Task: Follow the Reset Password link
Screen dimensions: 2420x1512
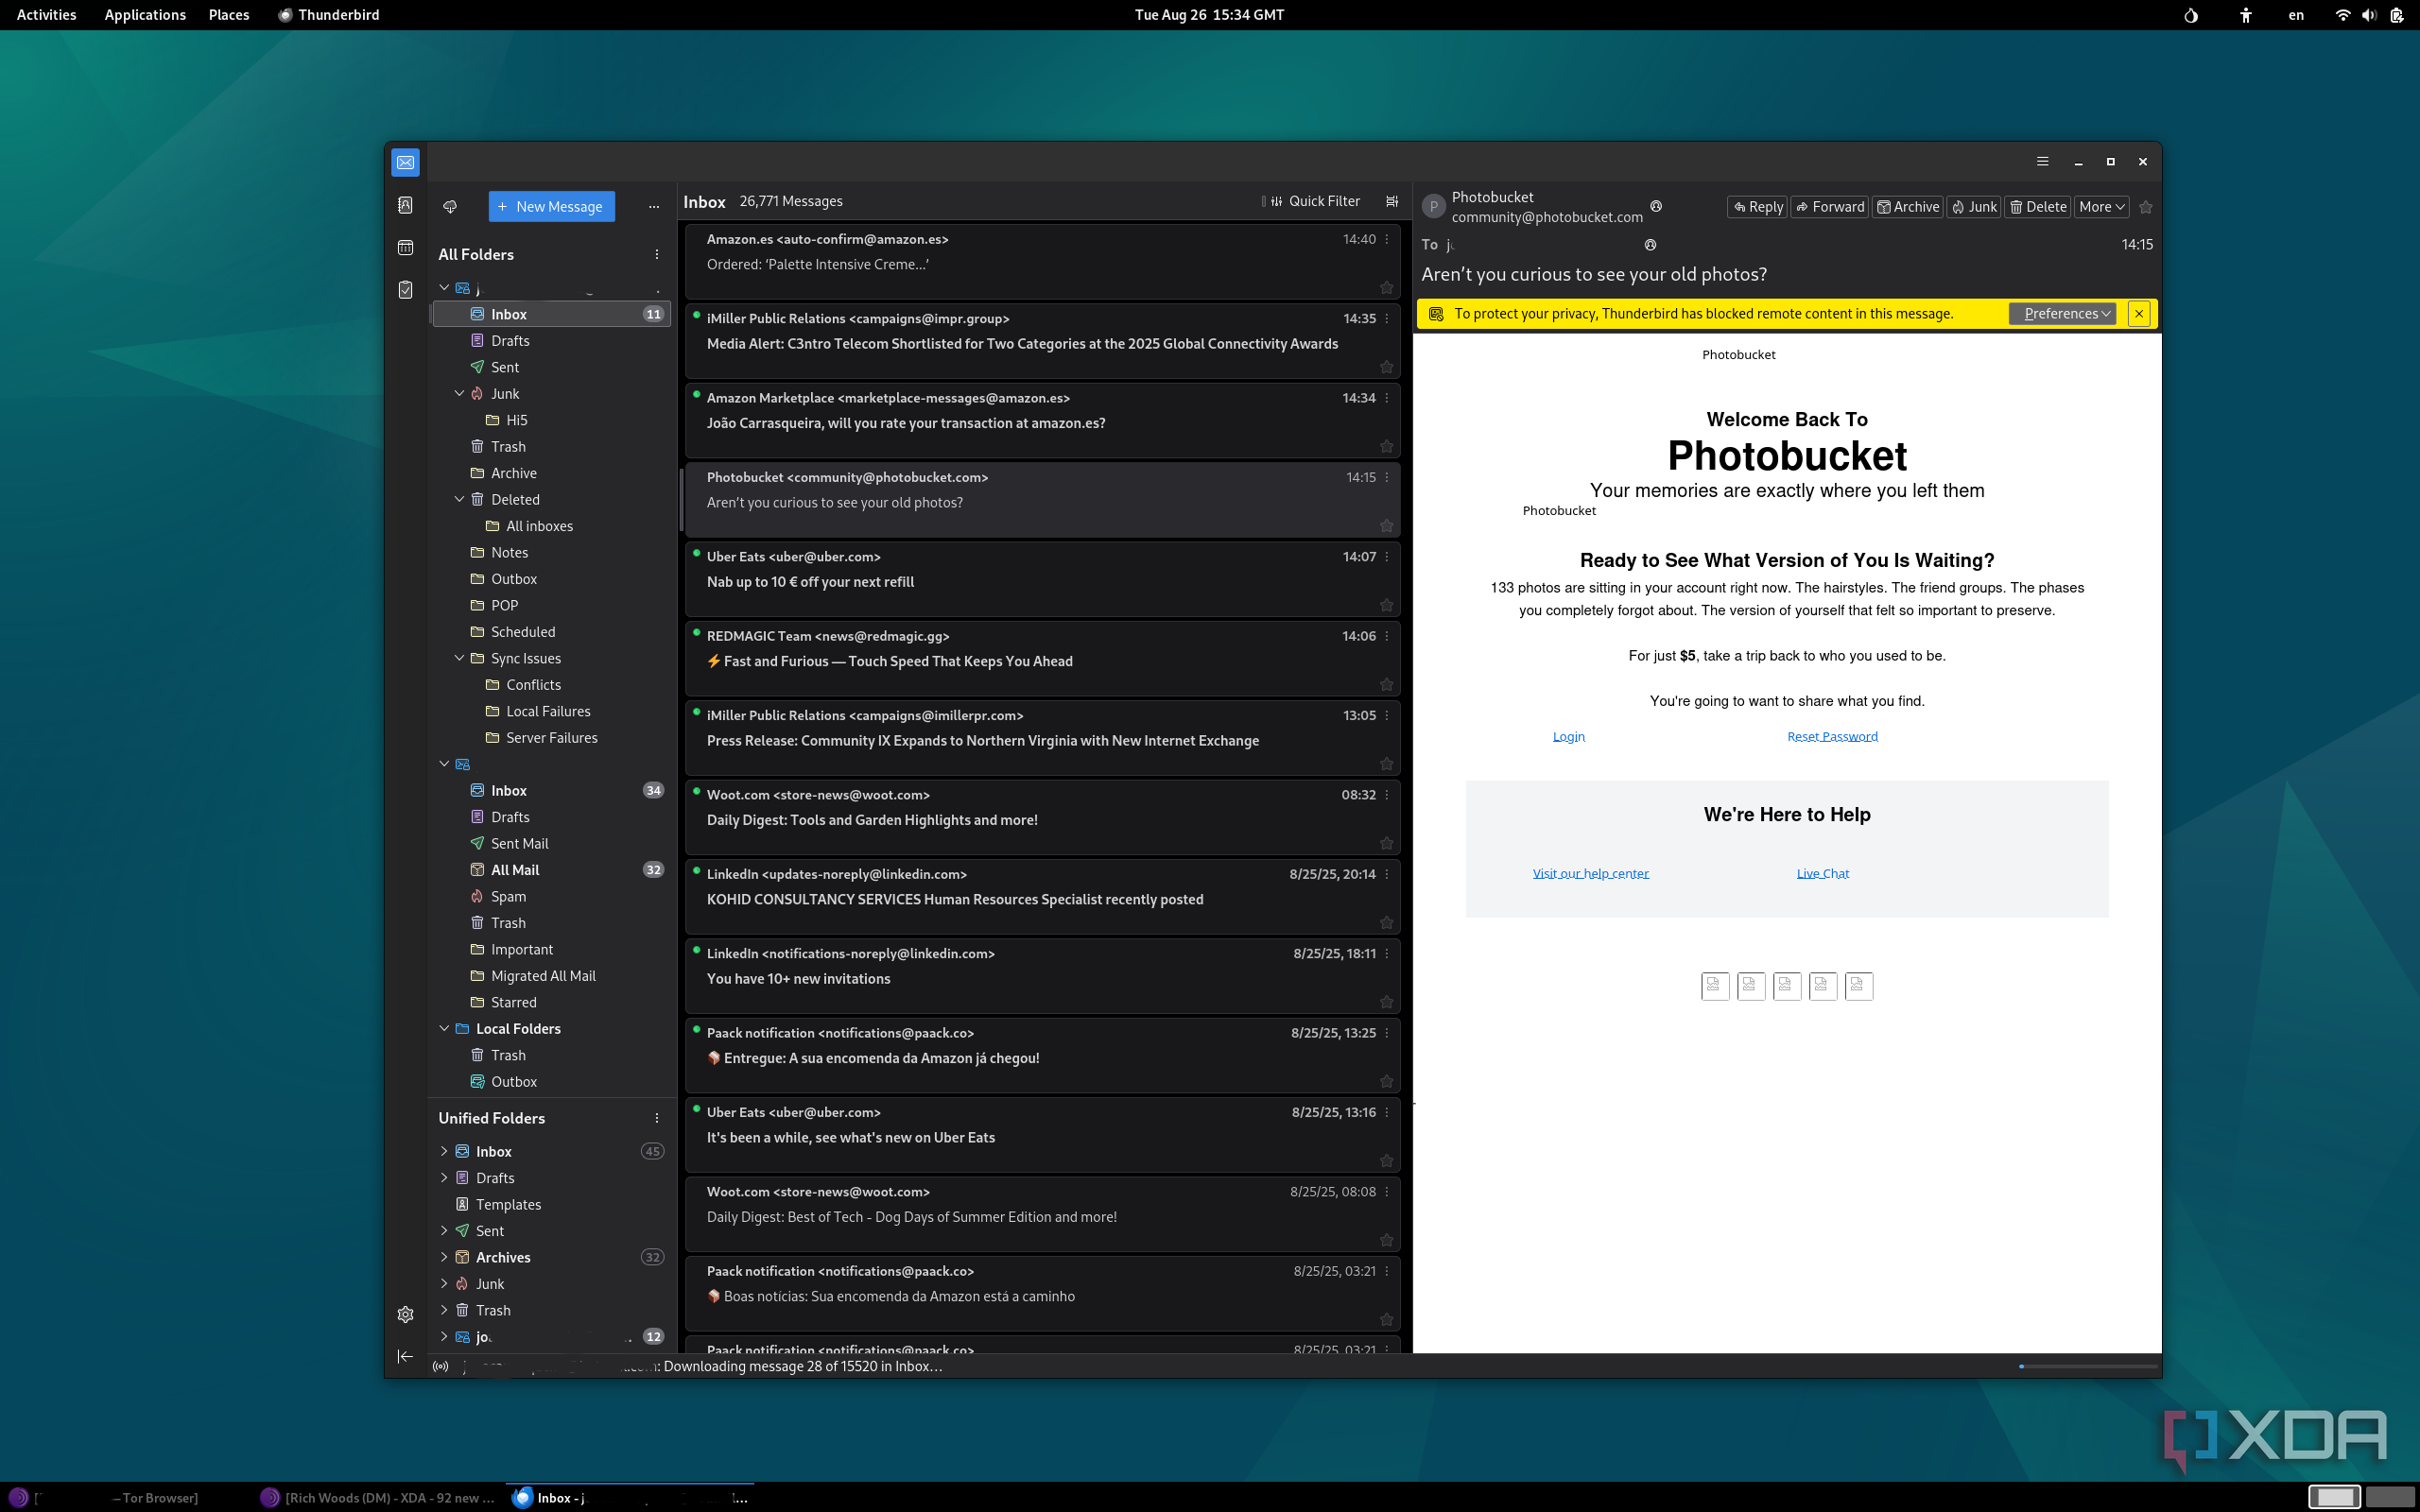Action: point(1832,736)
